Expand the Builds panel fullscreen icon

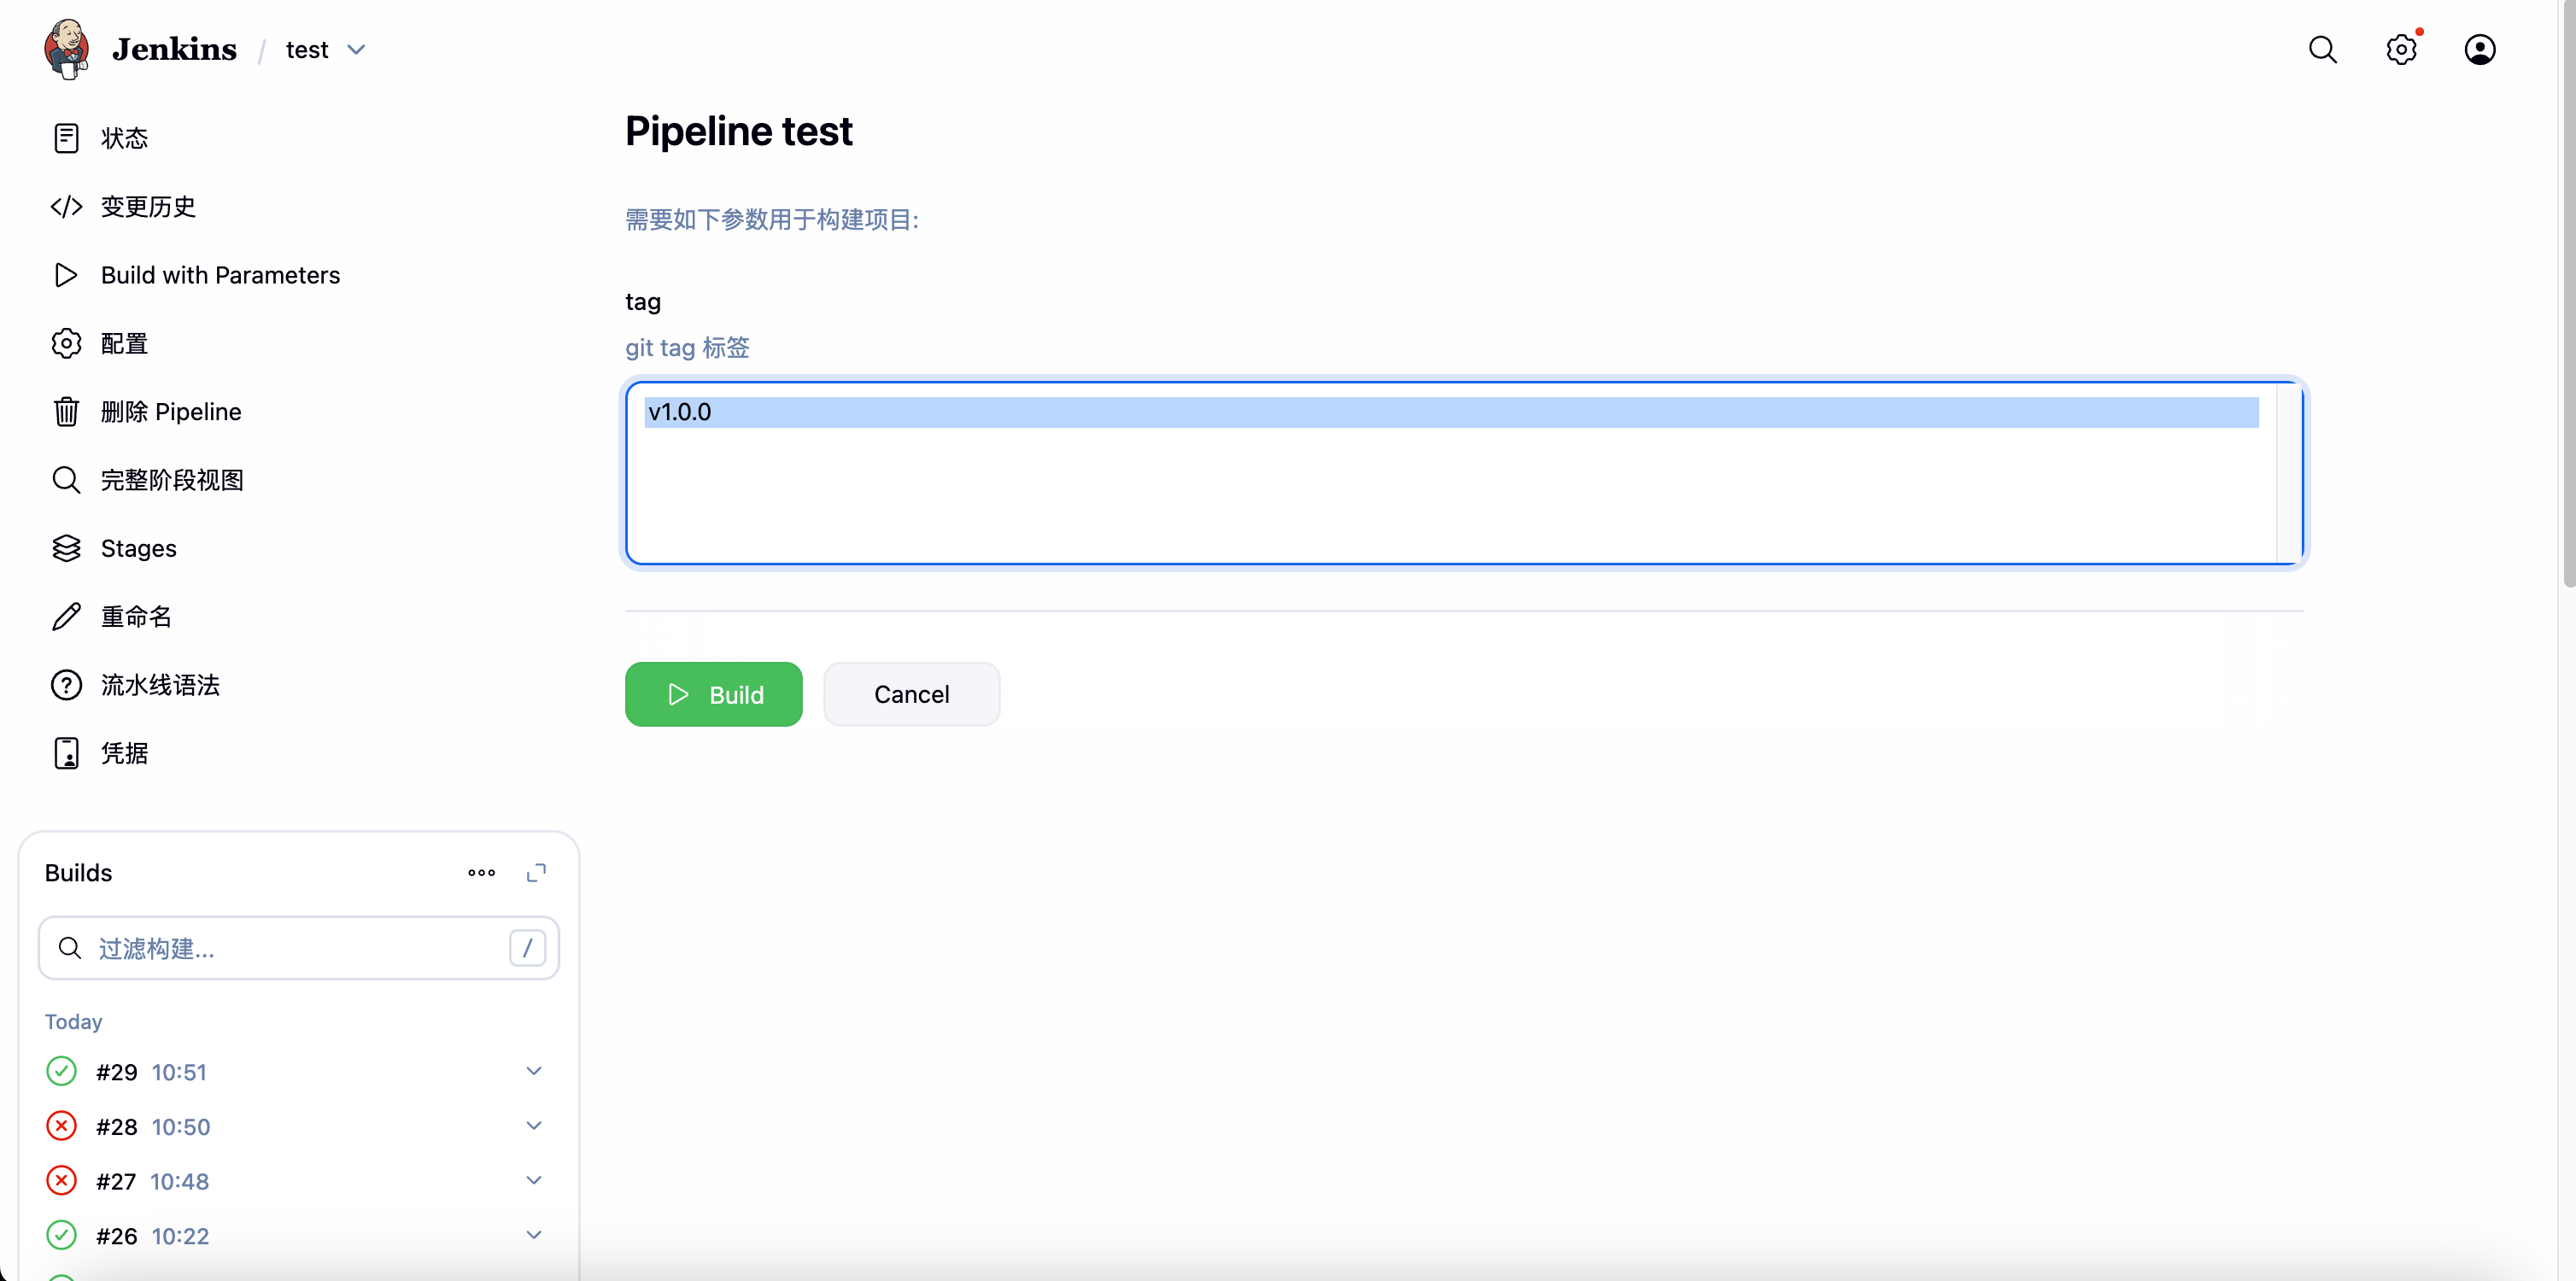(x=536, y=873)
